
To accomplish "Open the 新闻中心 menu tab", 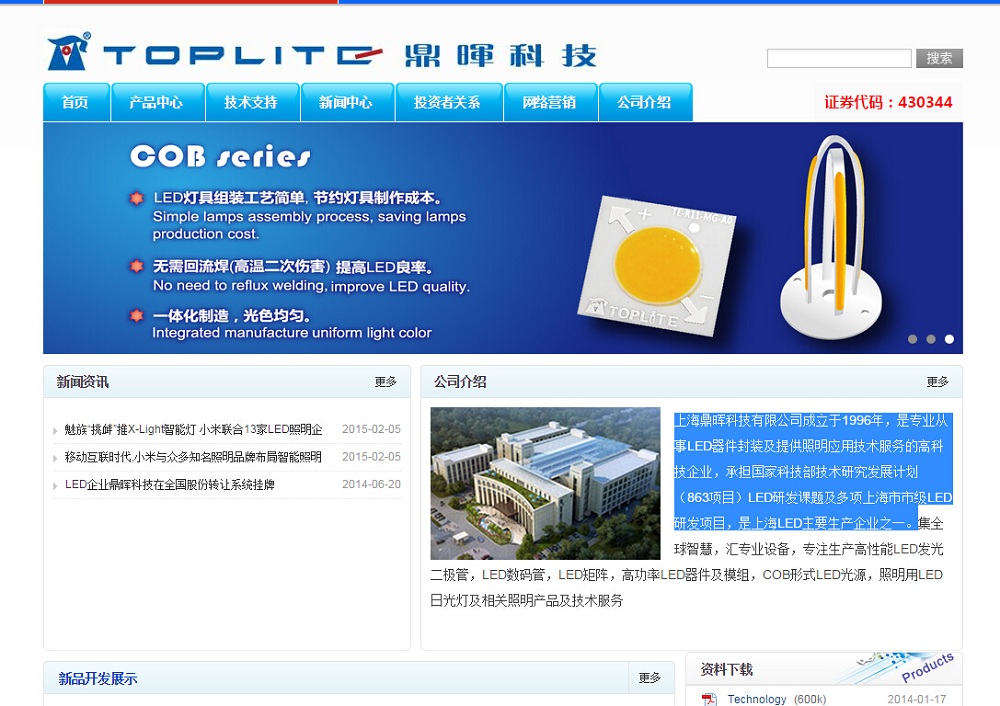I will [x=346, y=102].
